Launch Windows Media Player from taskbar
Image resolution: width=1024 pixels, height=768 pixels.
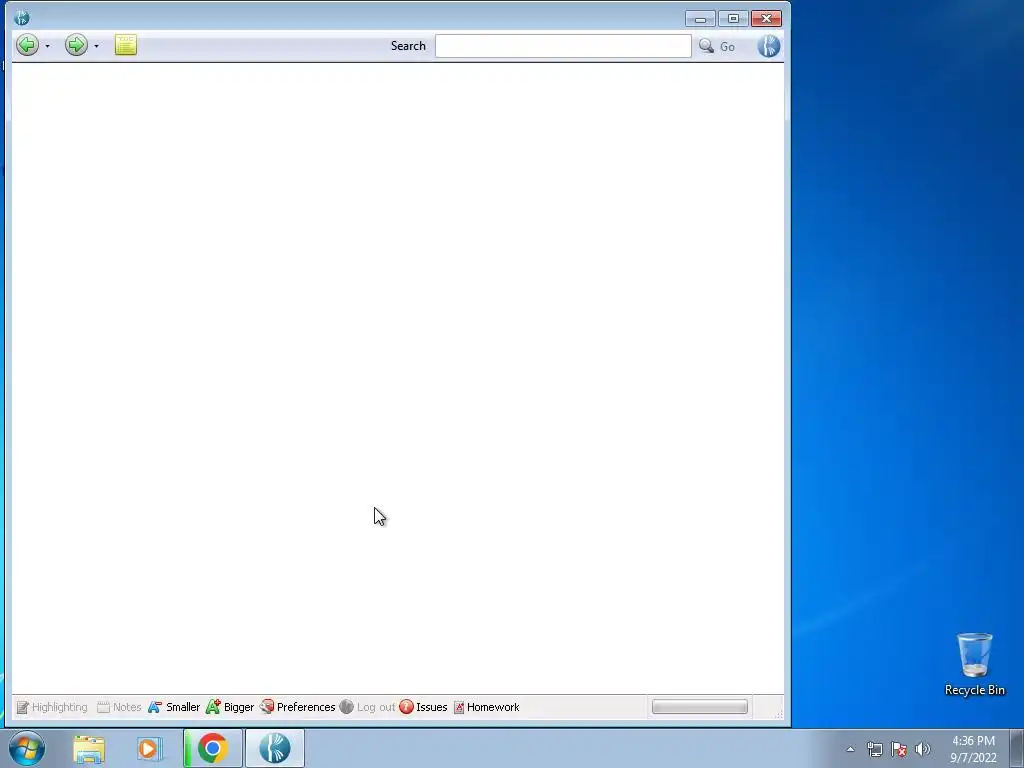point(149,749)
